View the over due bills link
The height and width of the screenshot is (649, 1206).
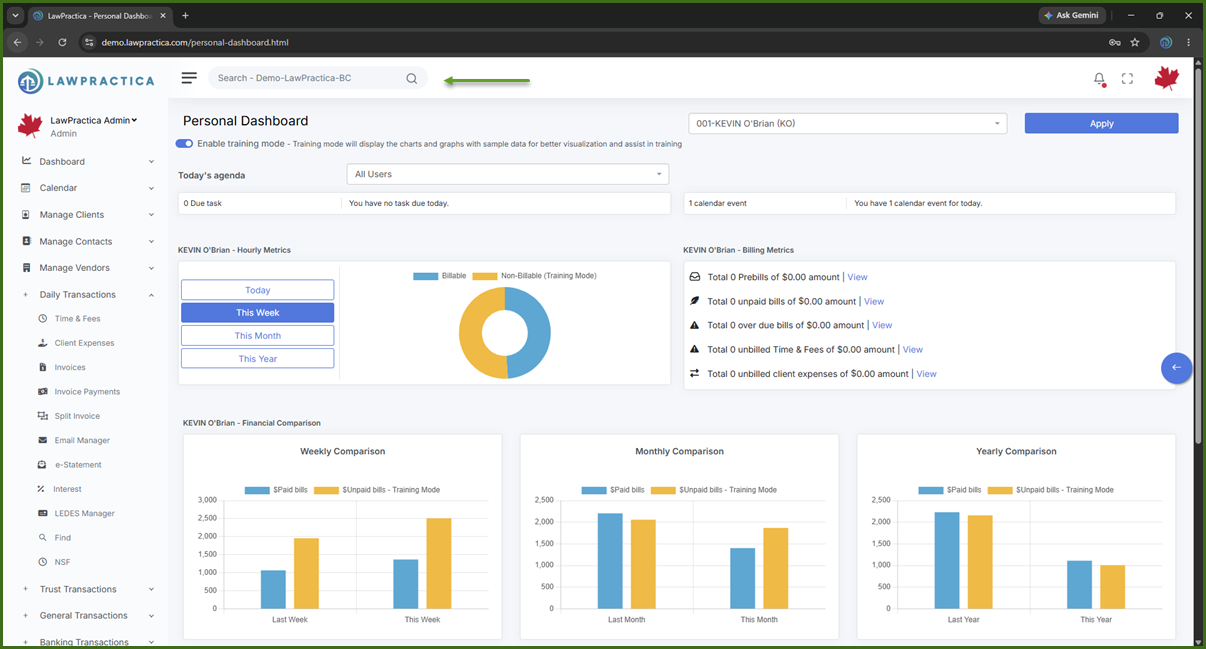click(x=882, y=325)
